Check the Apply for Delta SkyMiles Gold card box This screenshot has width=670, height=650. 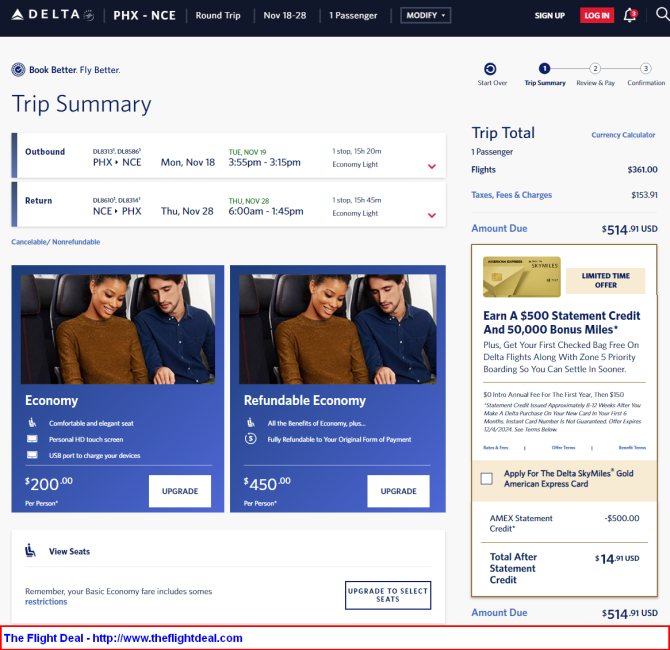(x=487, y=479)
